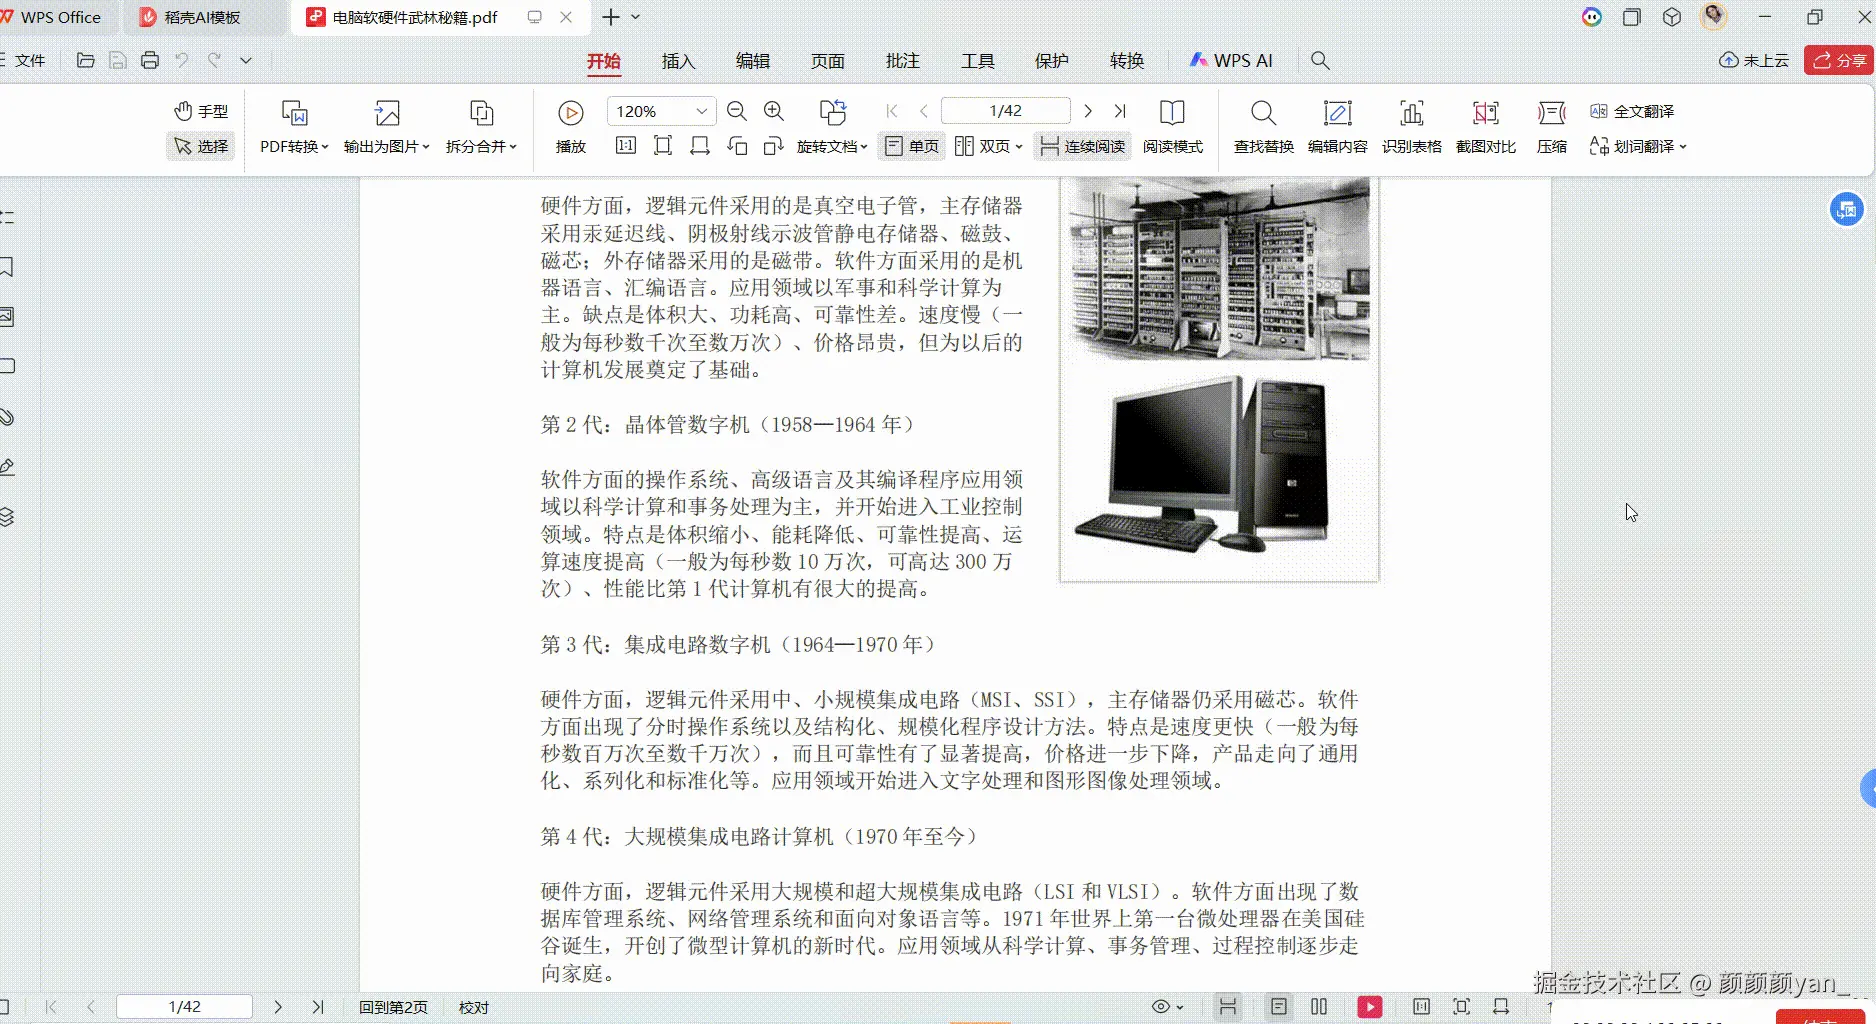The height and width of the screenshot is (1024, 1876).
Task: Click Proofread (校对) in status bar
Action: (x=474, y=1007)
